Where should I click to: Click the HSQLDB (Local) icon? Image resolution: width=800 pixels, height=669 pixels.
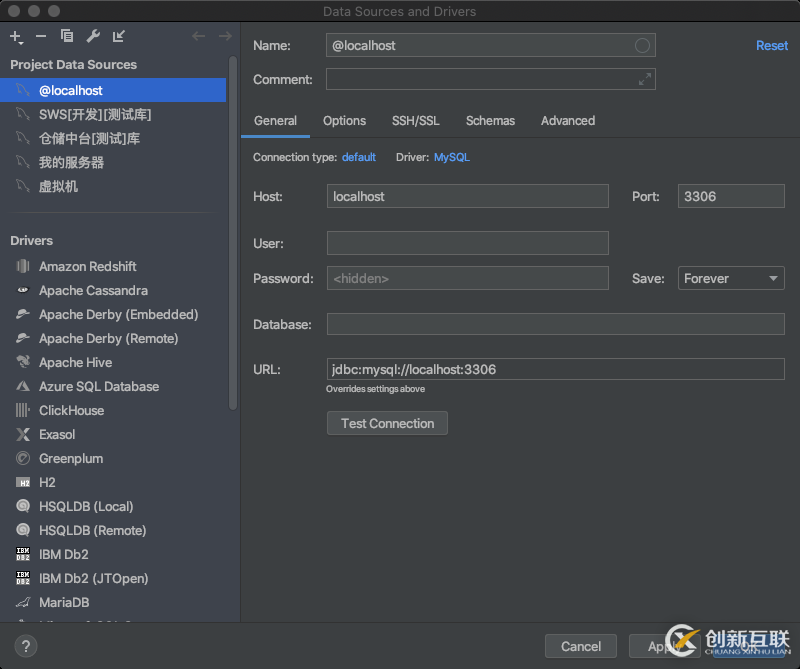tap(23, 506)
